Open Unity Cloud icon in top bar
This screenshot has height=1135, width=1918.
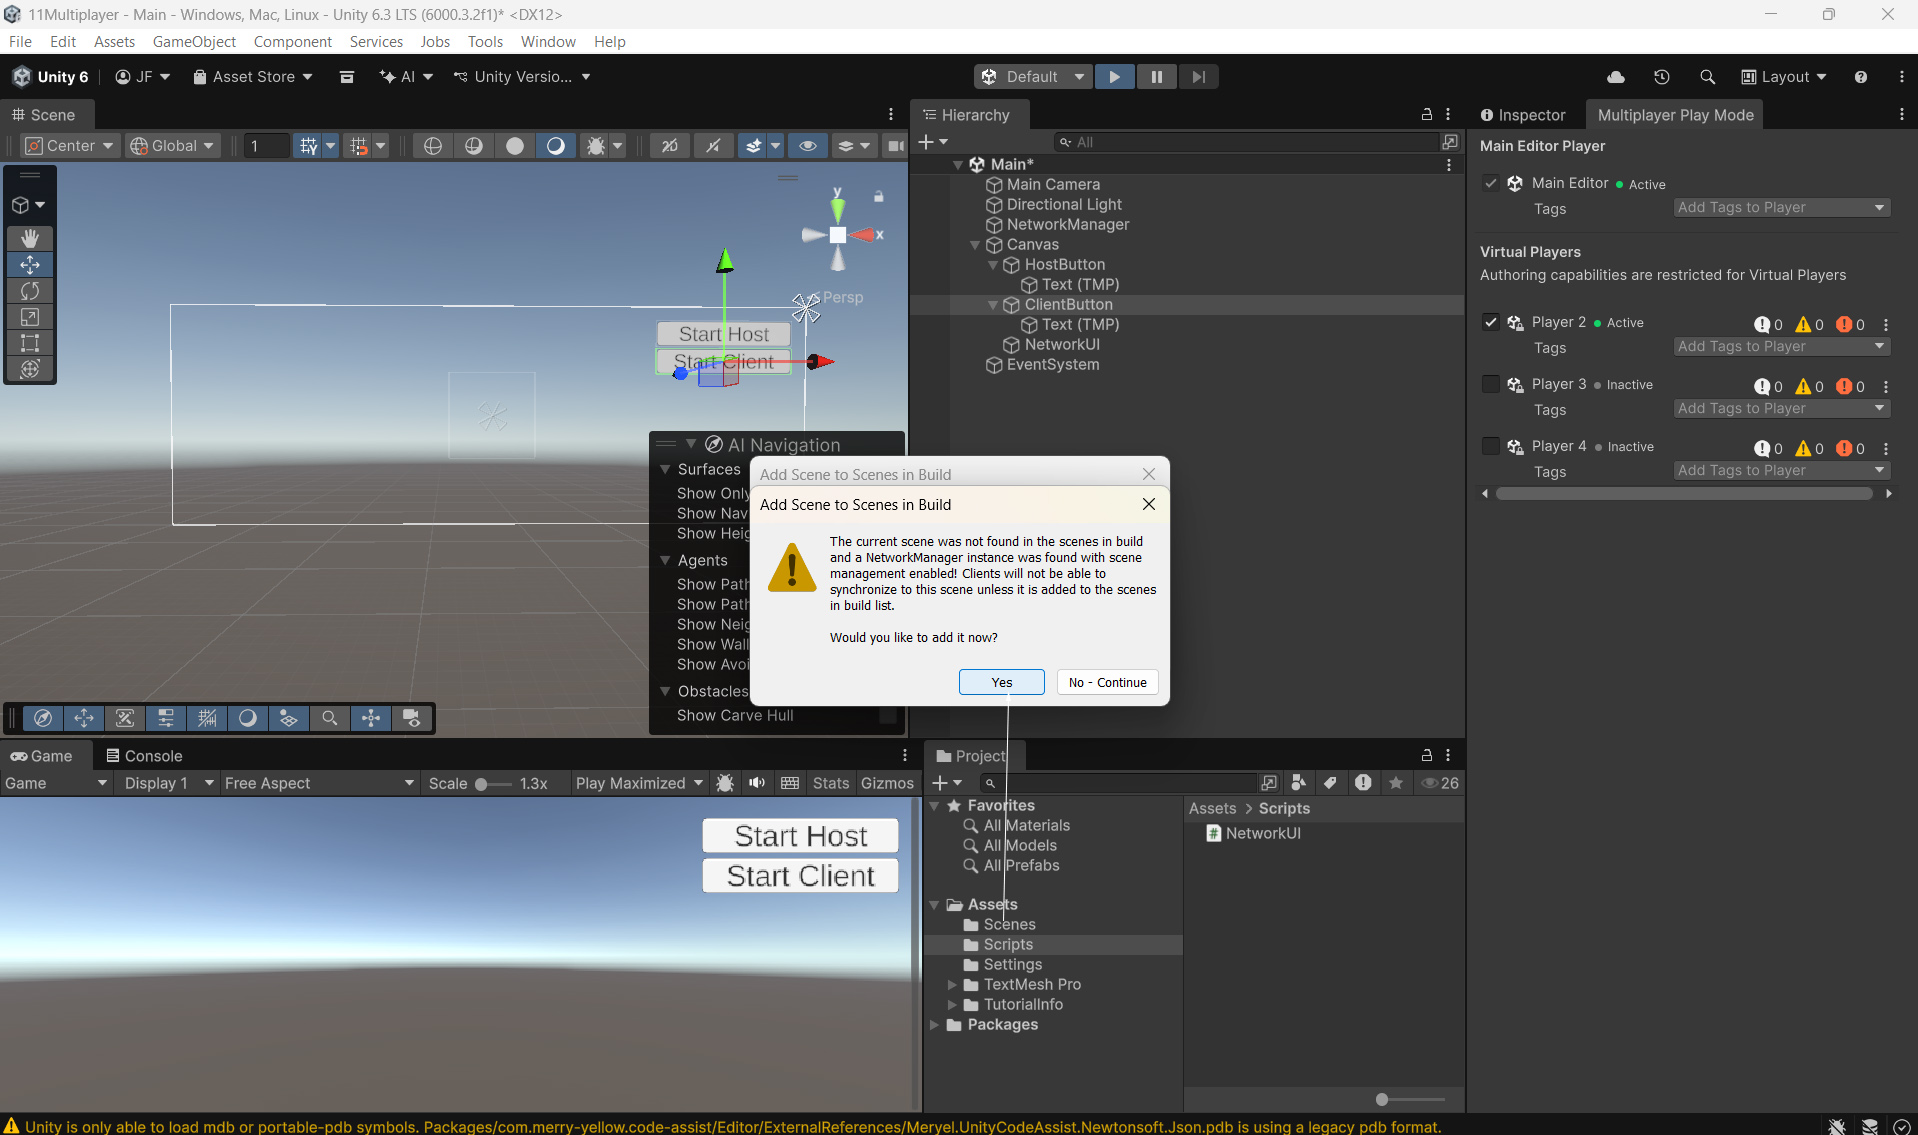[1616, 77]
